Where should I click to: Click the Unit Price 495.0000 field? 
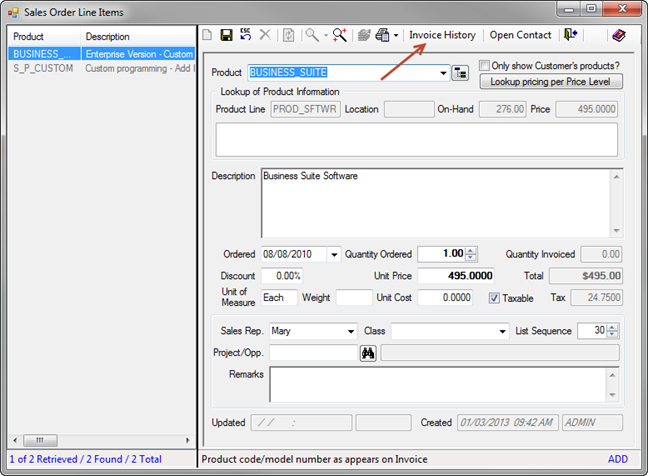456,276
